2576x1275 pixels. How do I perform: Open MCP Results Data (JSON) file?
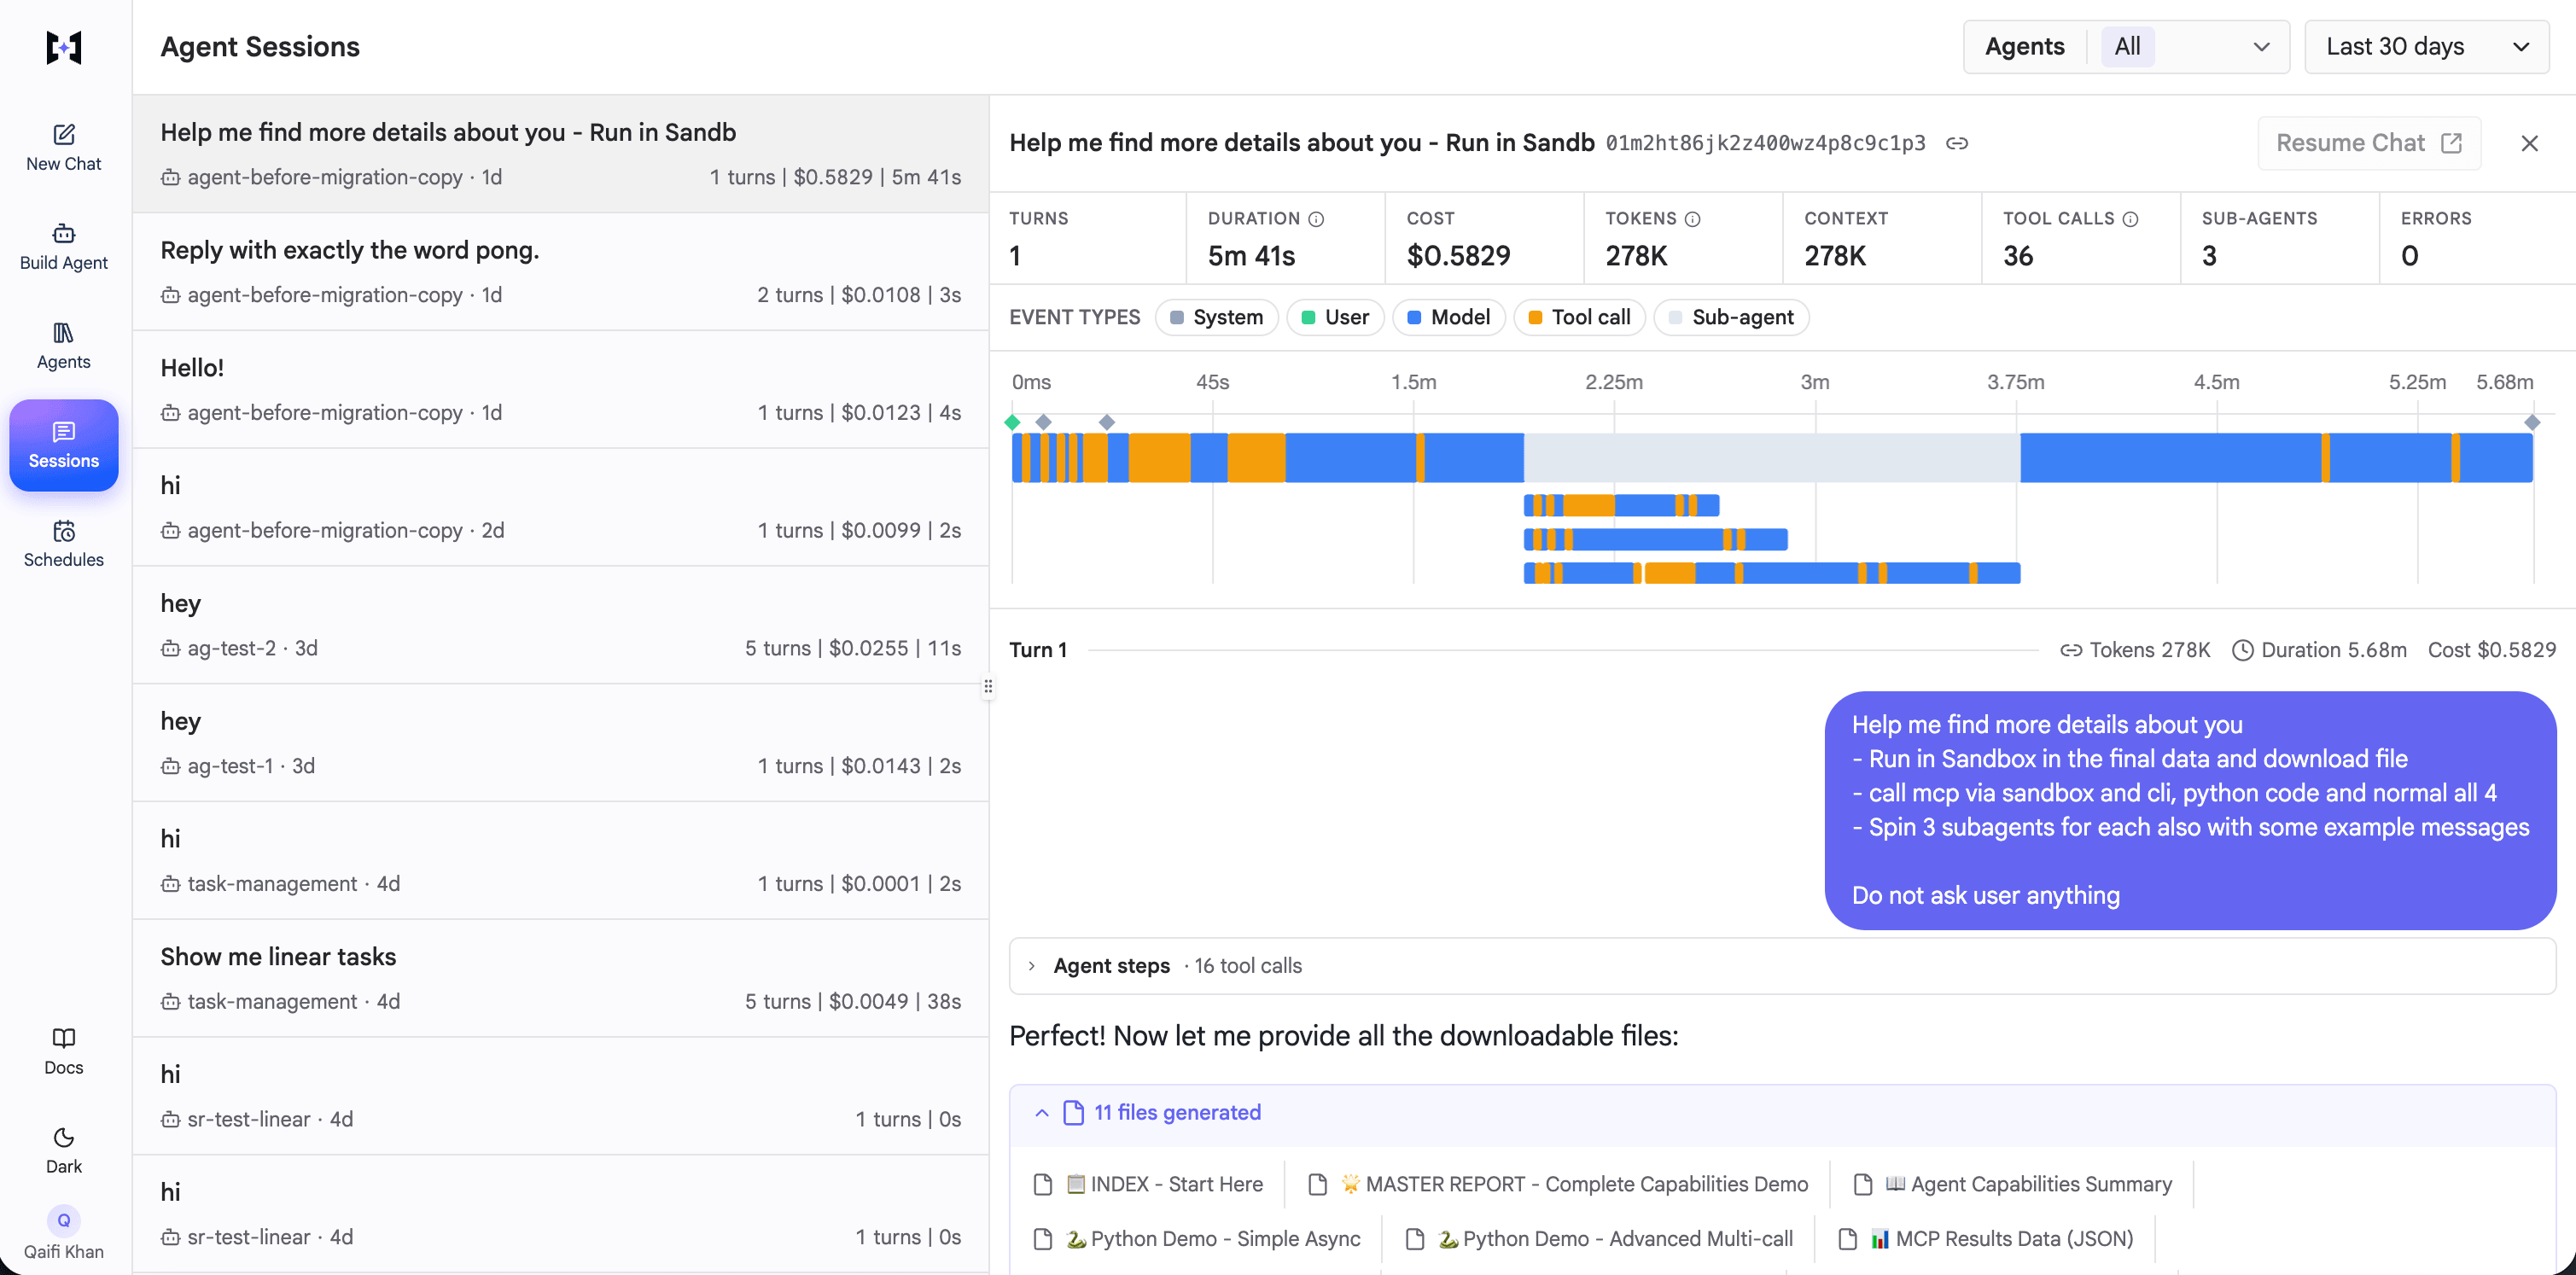pyautogui.click(x=1986, y=1239)
